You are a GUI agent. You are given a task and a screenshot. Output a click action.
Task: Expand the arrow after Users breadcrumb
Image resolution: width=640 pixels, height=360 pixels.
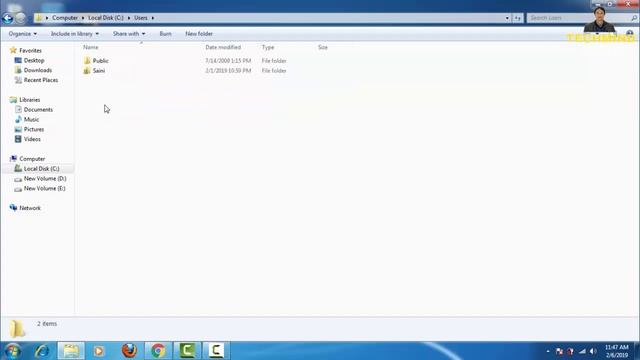pos(153,18)
